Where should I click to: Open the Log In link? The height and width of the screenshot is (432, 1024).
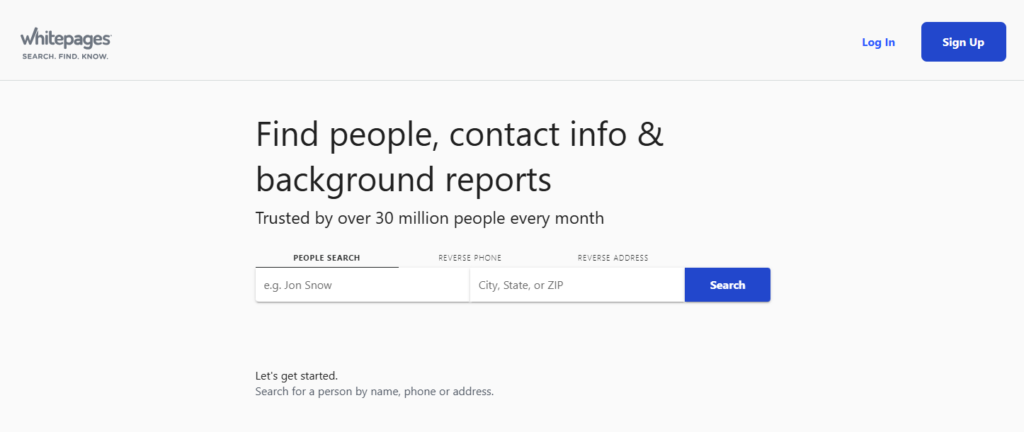coord(878,42)
